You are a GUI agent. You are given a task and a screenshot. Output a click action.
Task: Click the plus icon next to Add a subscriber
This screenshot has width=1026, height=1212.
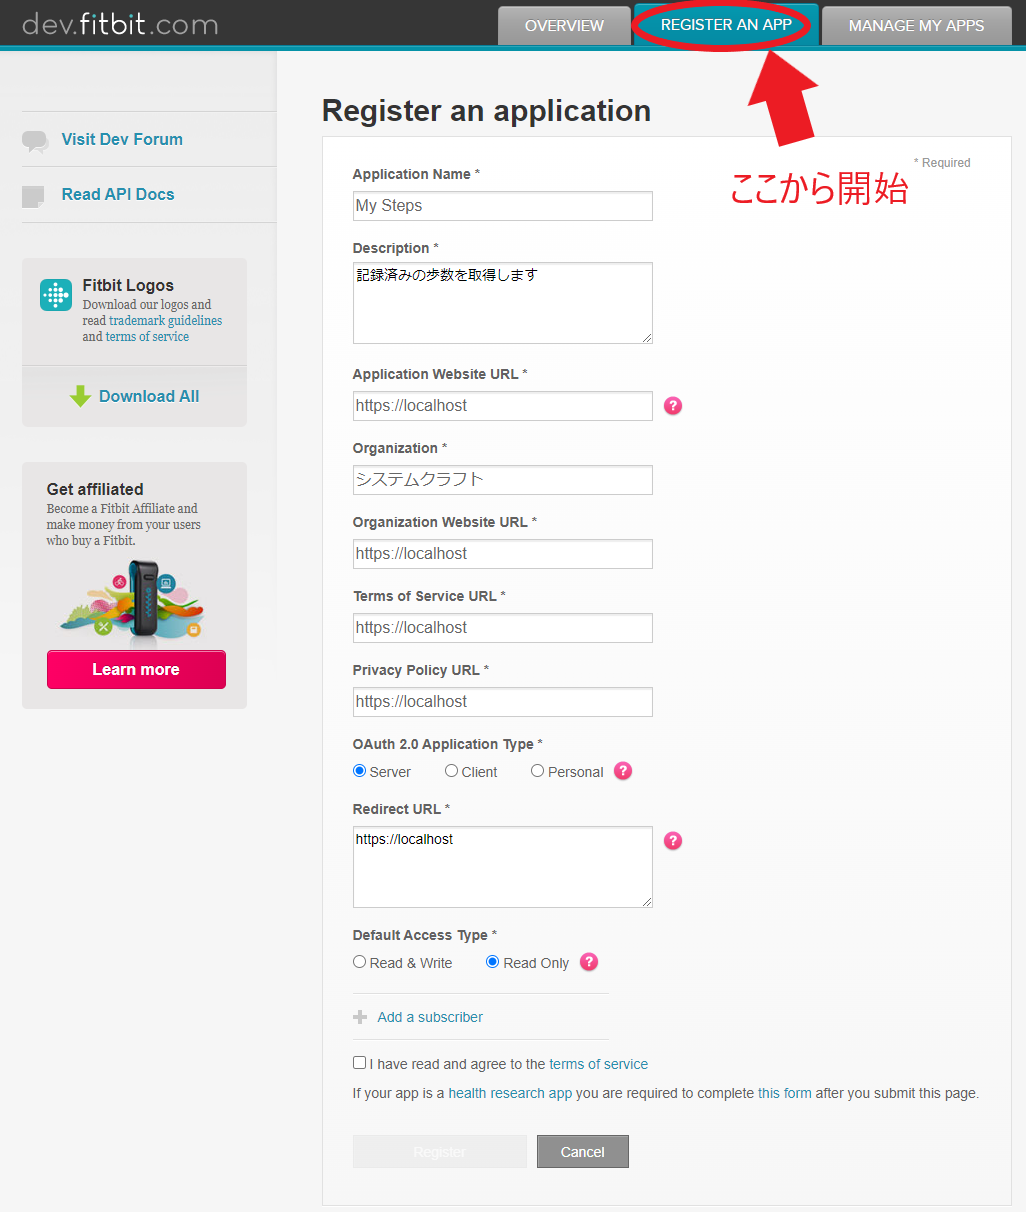pyautogui.click(x=360, y=1016)
